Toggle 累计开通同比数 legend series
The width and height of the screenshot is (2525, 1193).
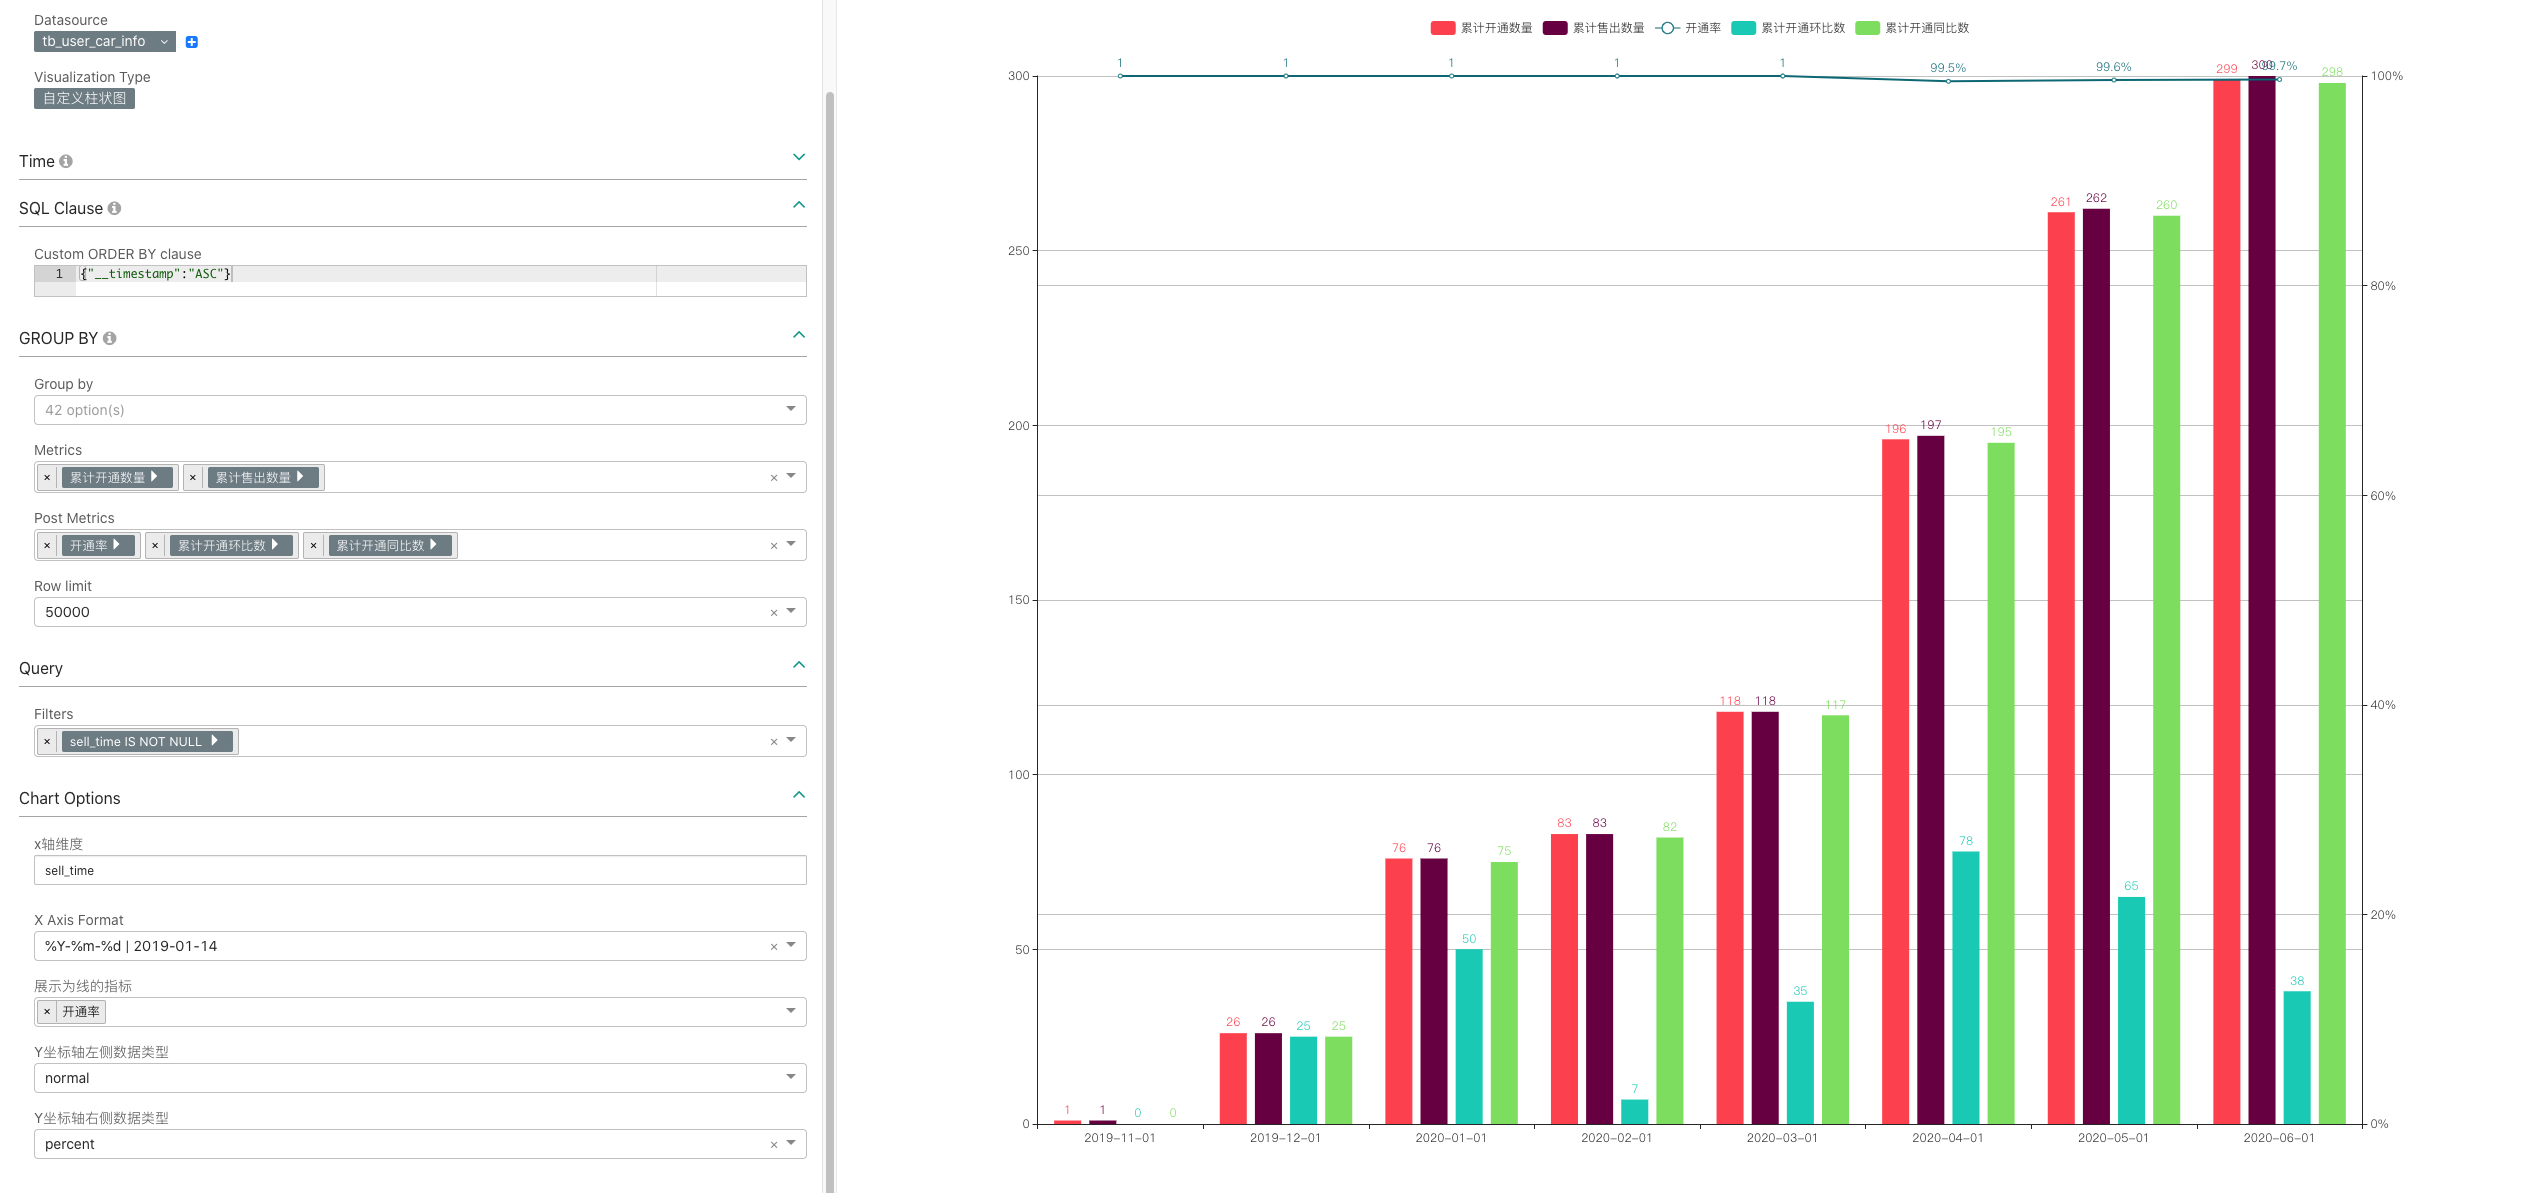coord(1912,28)
